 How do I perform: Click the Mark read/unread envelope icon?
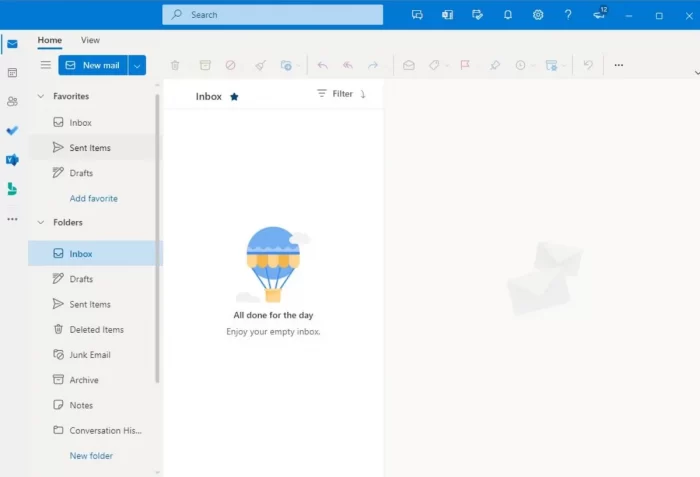coord(408,65)
